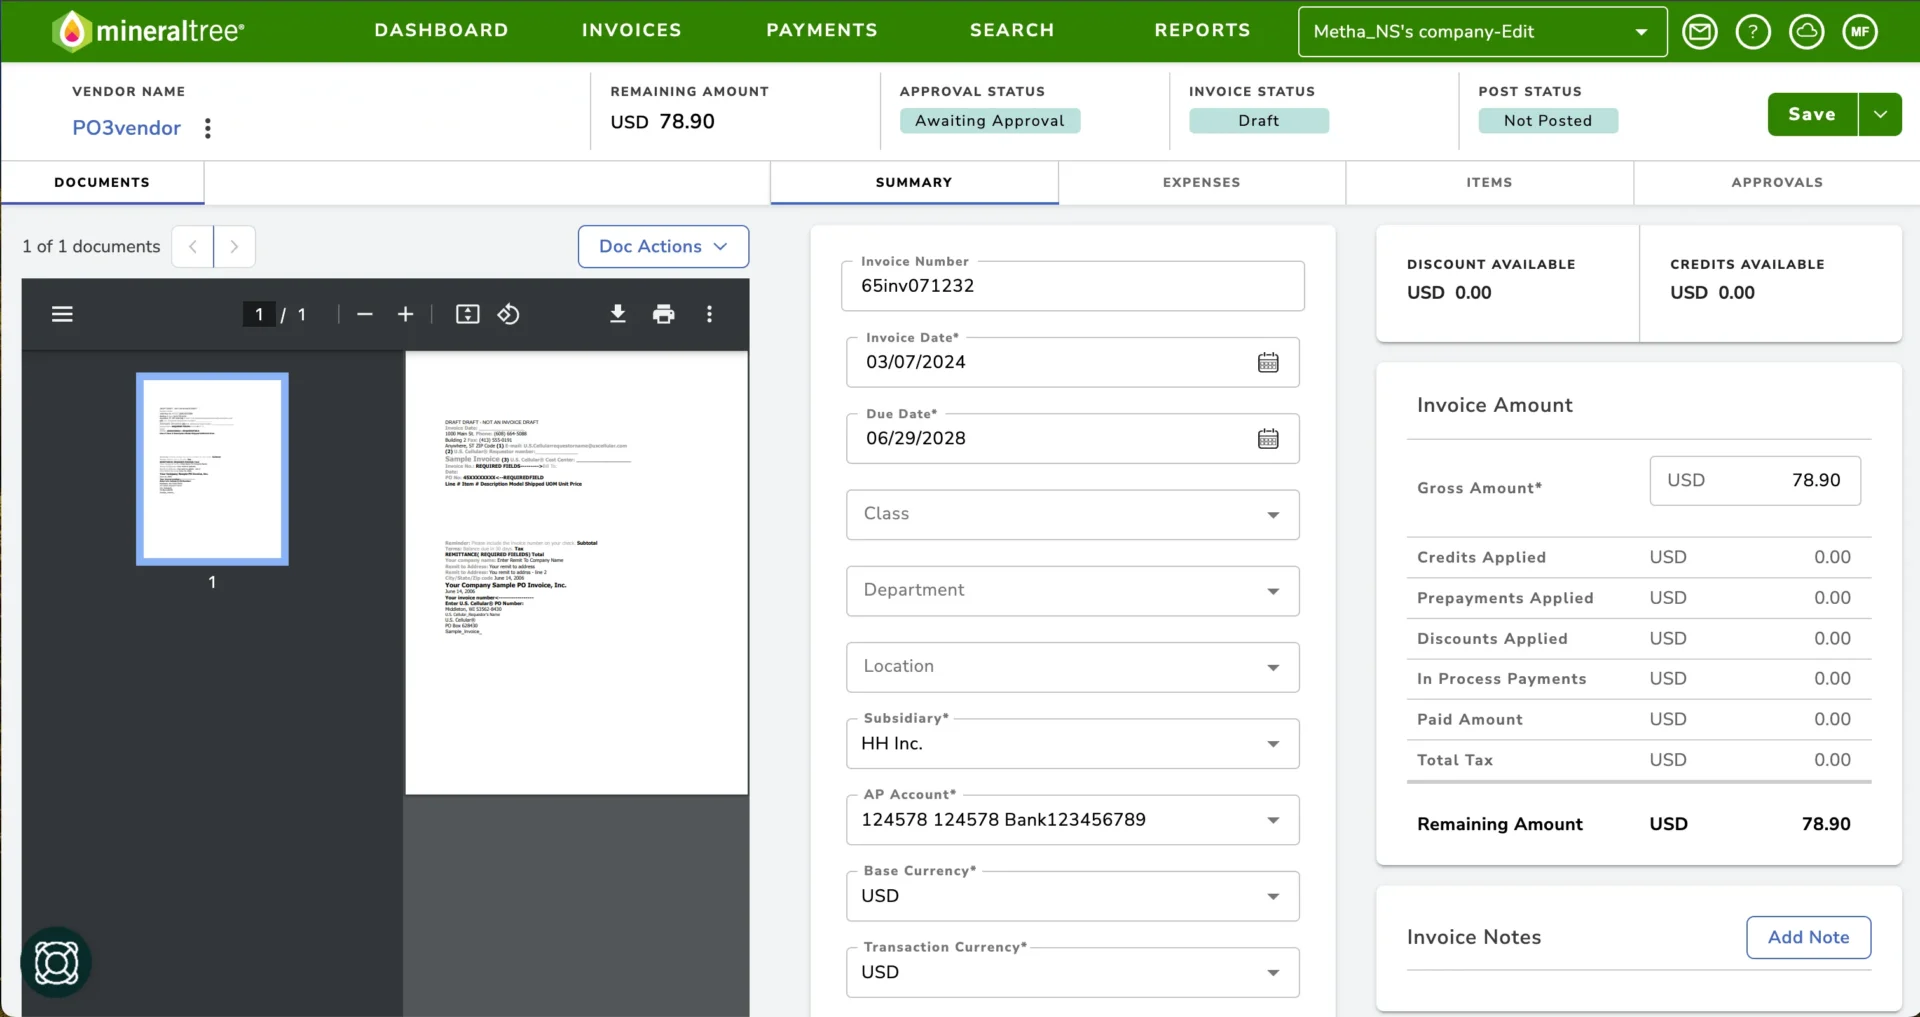
Task: Click the vendor three-dot options menu
Action: click(x=208, y=128)
